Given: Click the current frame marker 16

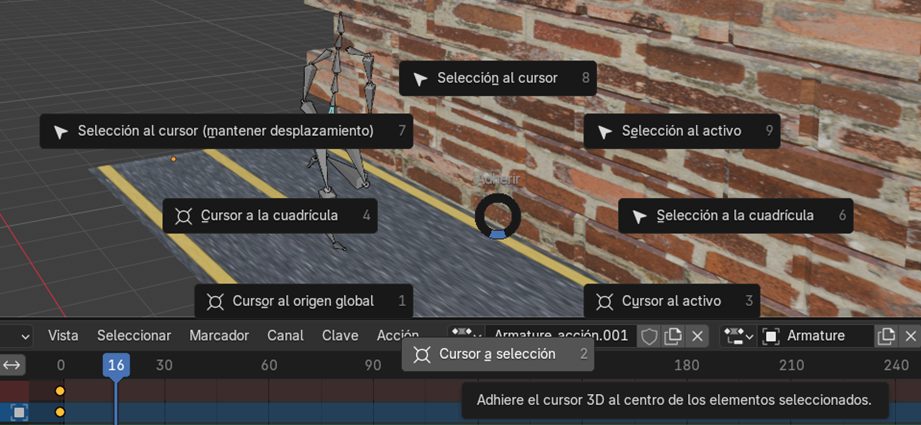Looking at the screenshot, I should pos(116,365).
